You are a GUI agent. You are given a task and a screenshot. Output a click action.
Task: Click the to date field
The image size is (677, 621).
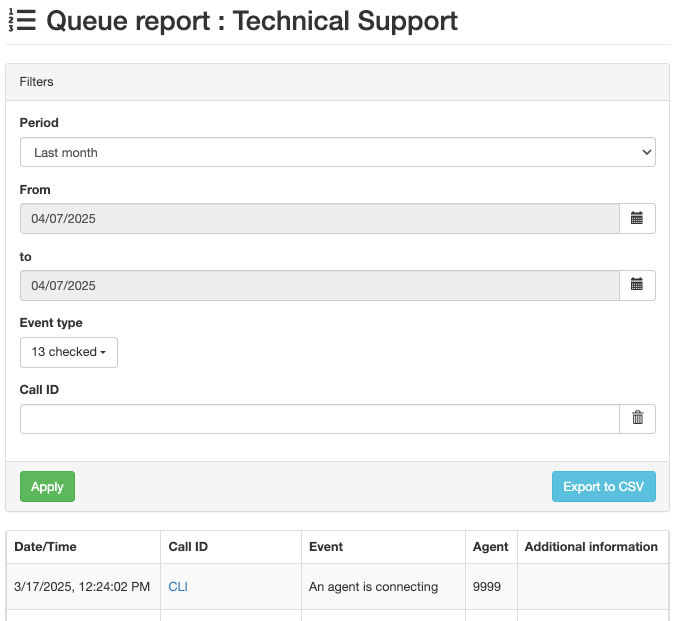click(x=319, y=285)
